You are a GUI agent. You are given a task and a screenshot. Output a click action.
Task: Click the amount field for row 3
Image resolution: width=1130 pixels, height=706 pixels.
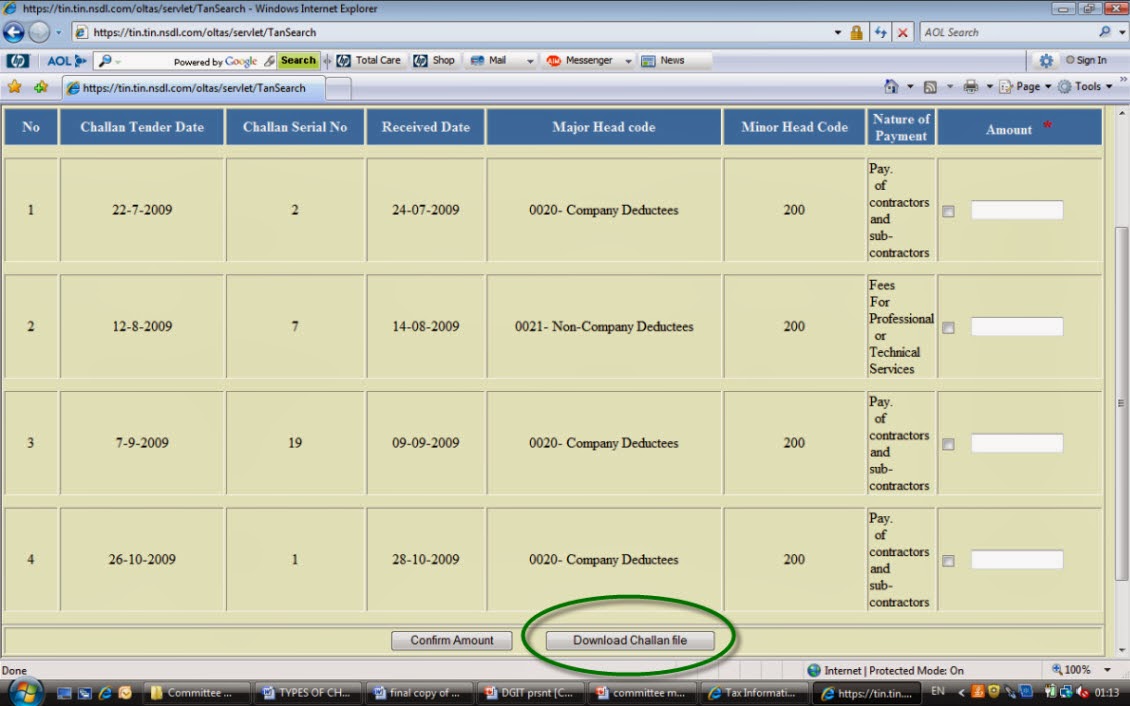pyautogui.click(x=1017, y=443)
